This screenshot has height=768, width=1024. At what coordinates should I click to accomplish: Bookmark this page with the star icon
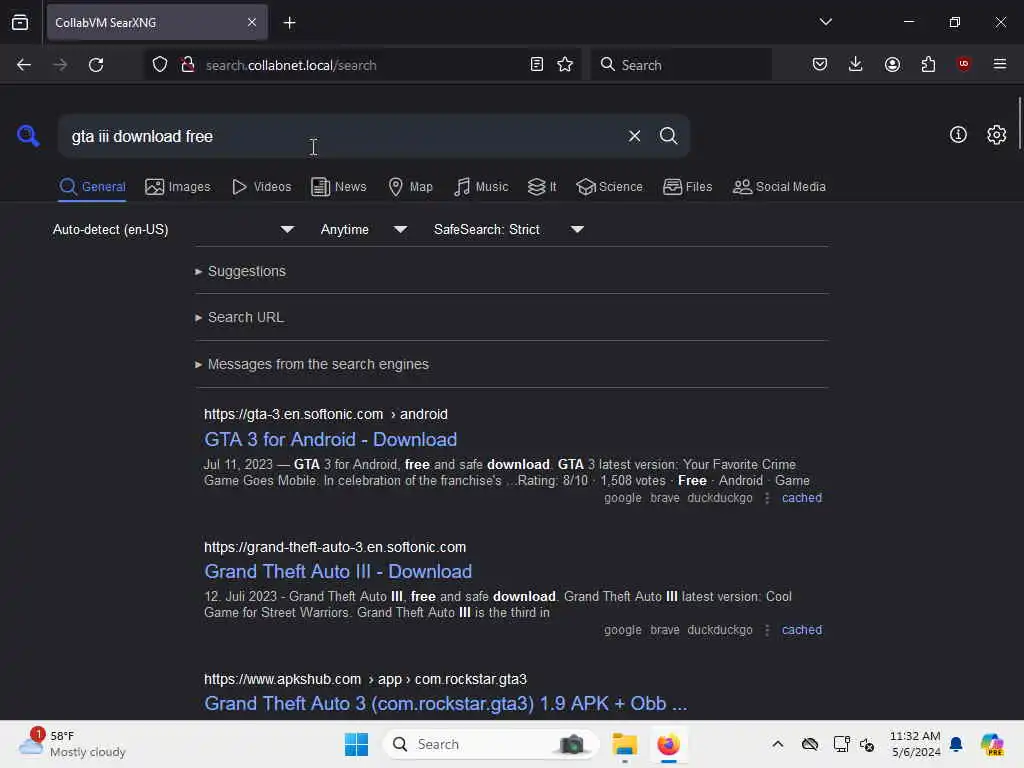point(565,65)
